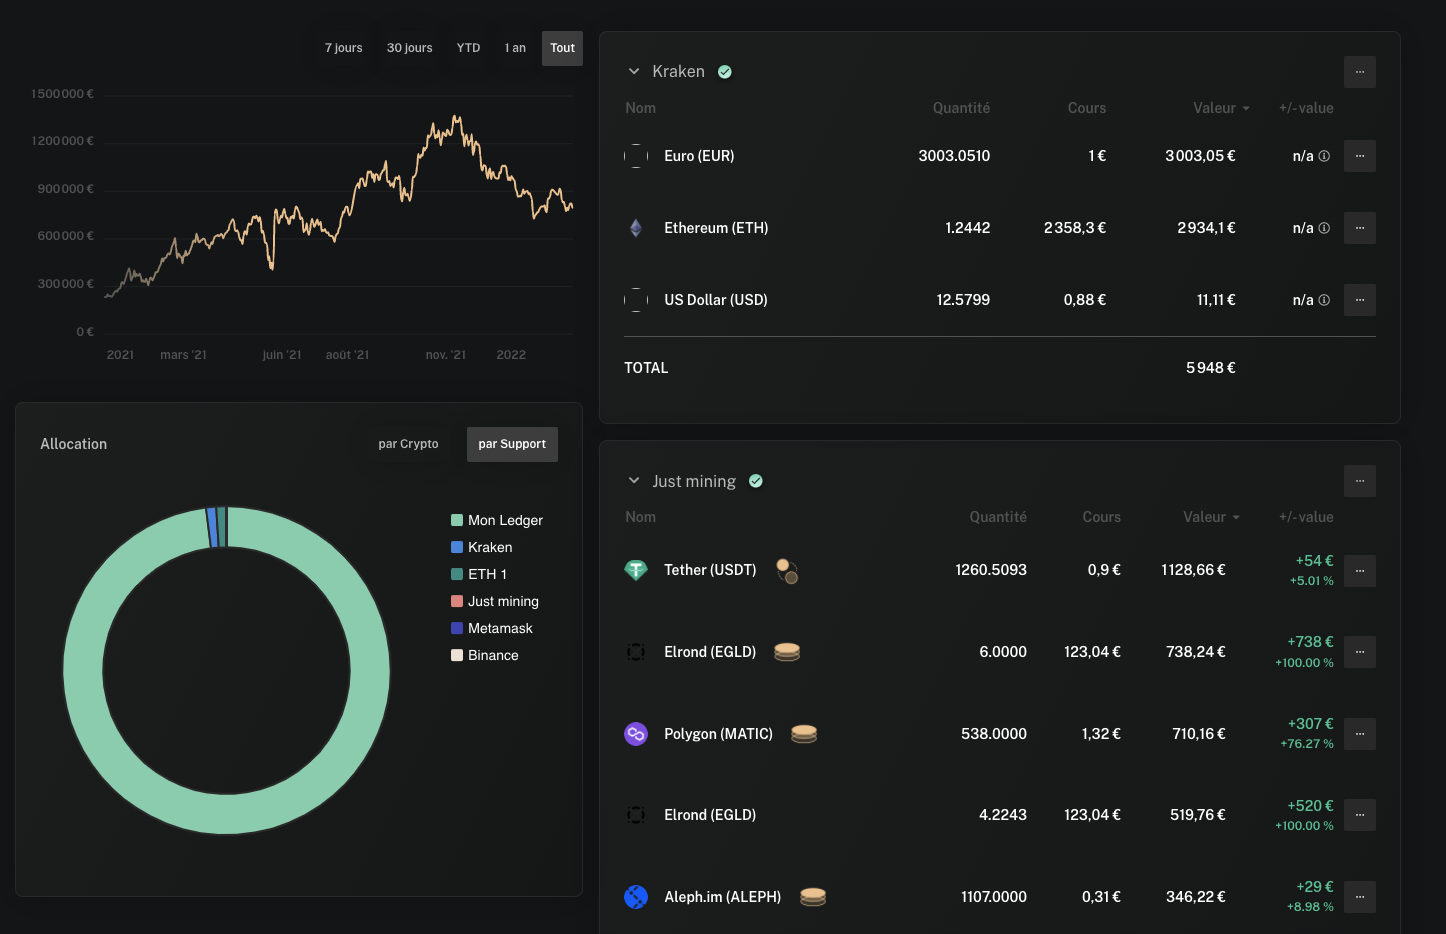1446x934 pixels.
Task: Open options for Elrond 6.0000 row
Action: pyautogui.click(x=1360, y=652)
